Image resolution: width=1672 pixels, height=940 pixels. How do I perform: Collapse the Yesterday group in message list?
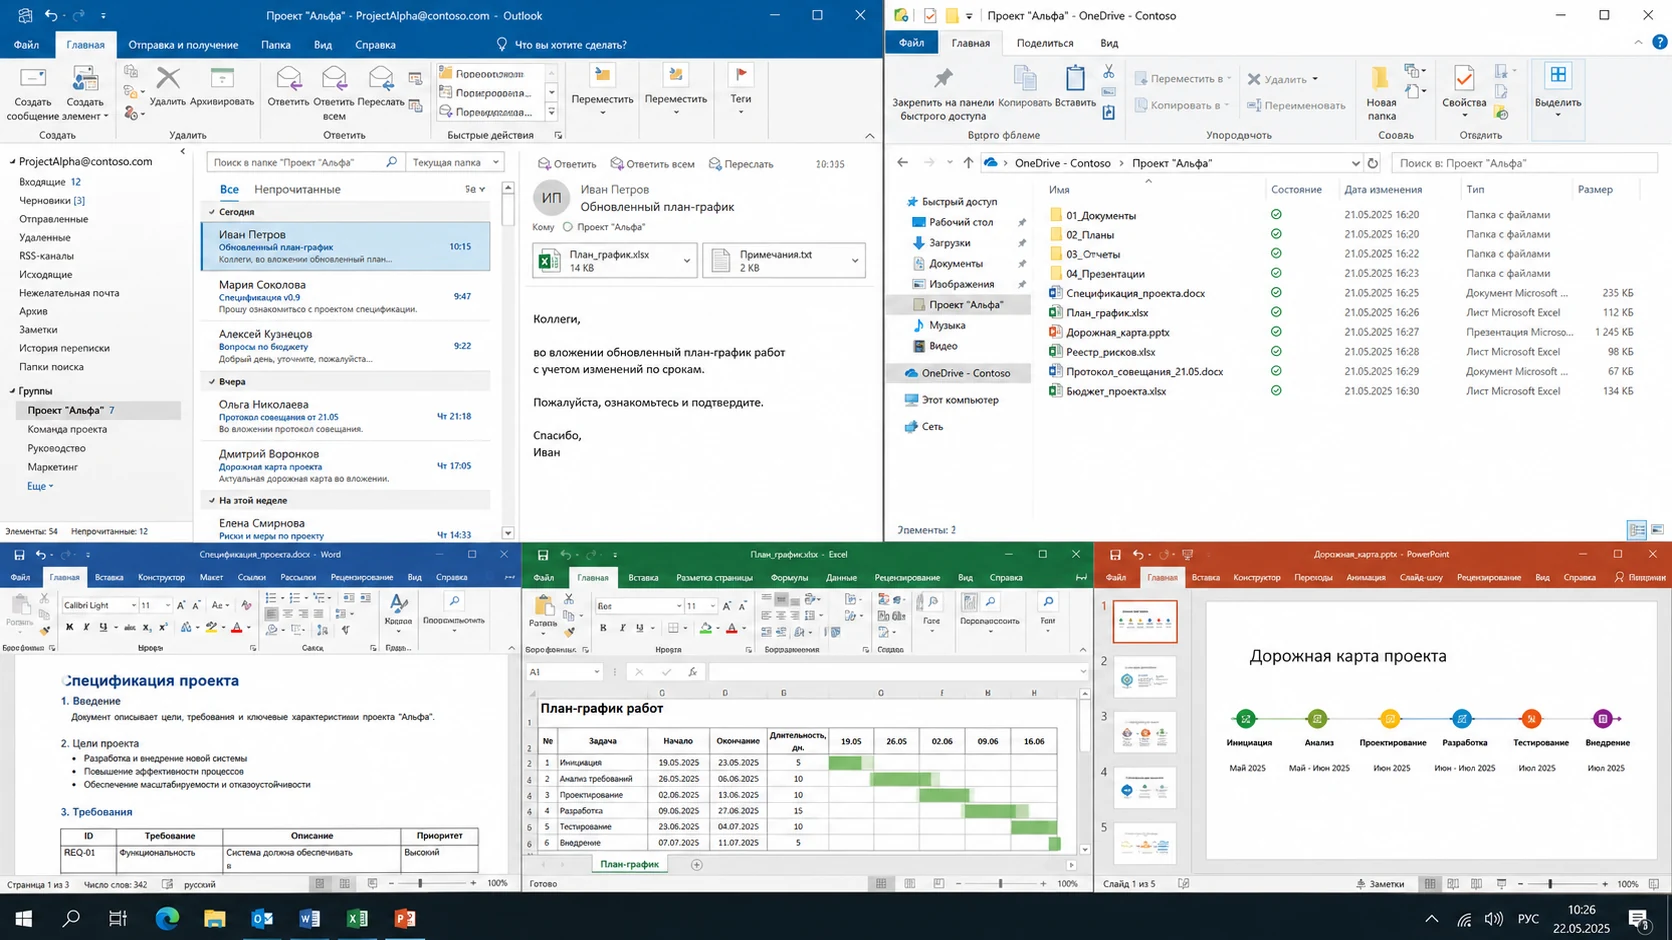tap(212, 382)
